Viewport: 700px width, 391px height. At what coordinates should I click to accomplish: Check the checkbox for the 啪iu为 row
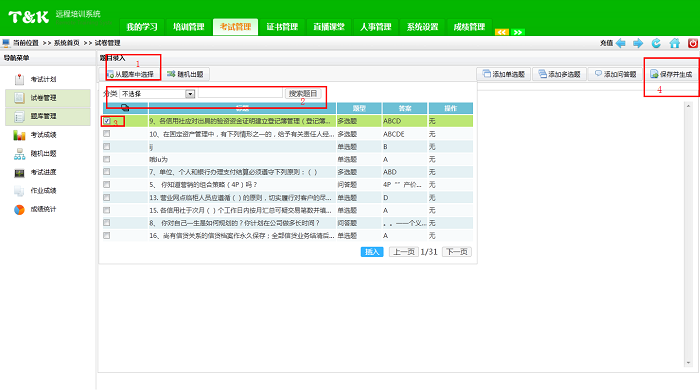[x=107, y=159]
